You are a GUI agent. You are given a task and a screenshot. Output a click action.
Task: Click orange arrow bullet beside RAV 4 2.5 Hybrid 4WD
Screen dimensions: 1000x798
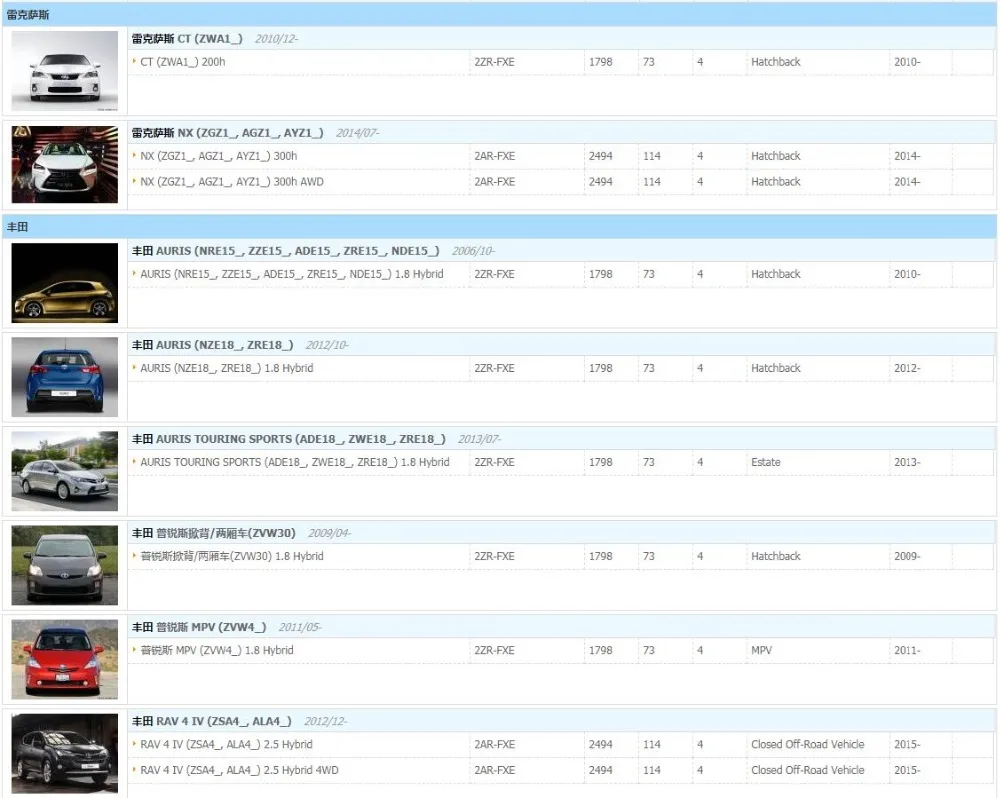(134, 769)
